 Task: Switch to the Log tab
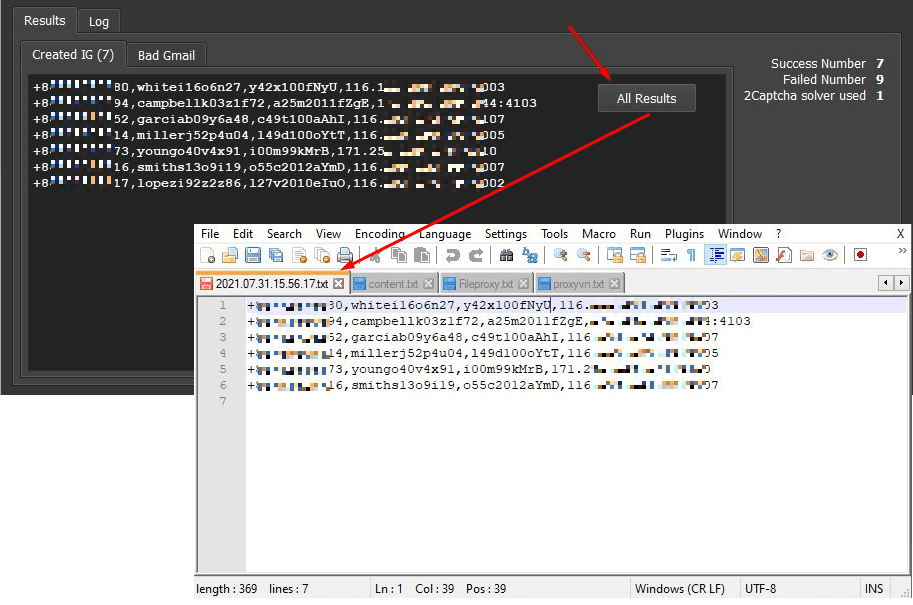tap(99, 21)
